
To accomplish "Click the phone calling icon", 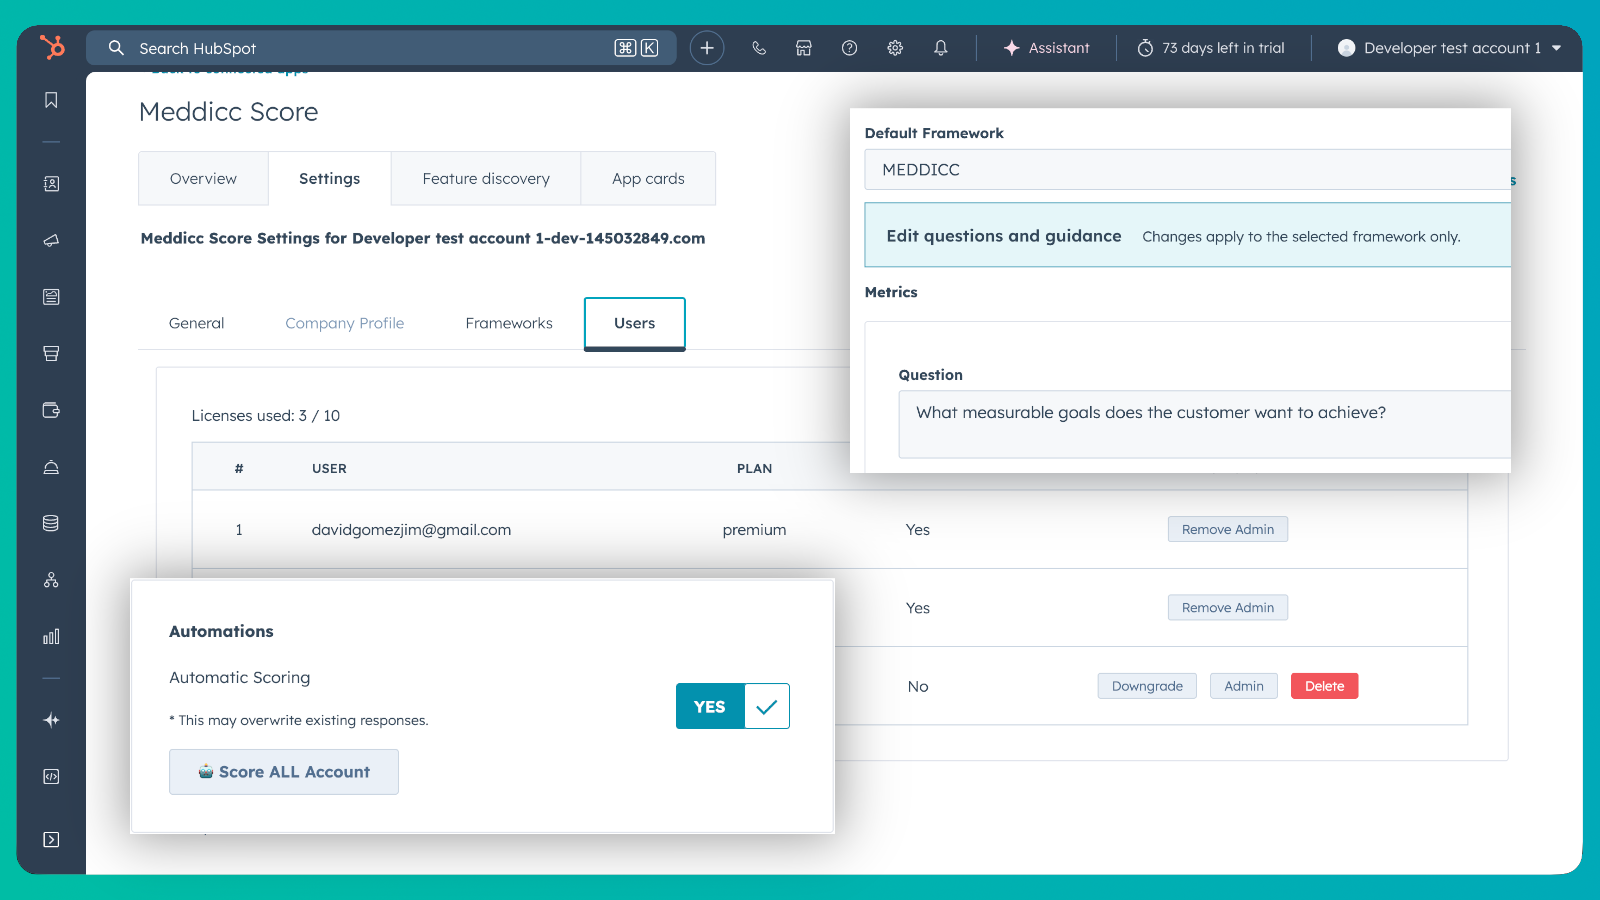I will (758, 47).
